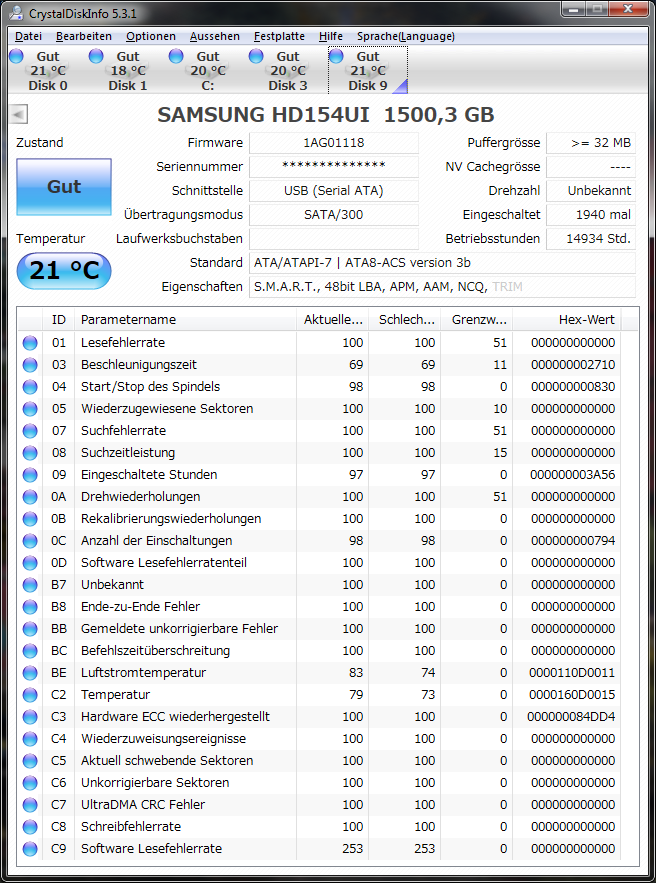Click status orb for Befehlszeitüberschreitung row
The image size is (656, 883).
(x=30, y=650)
